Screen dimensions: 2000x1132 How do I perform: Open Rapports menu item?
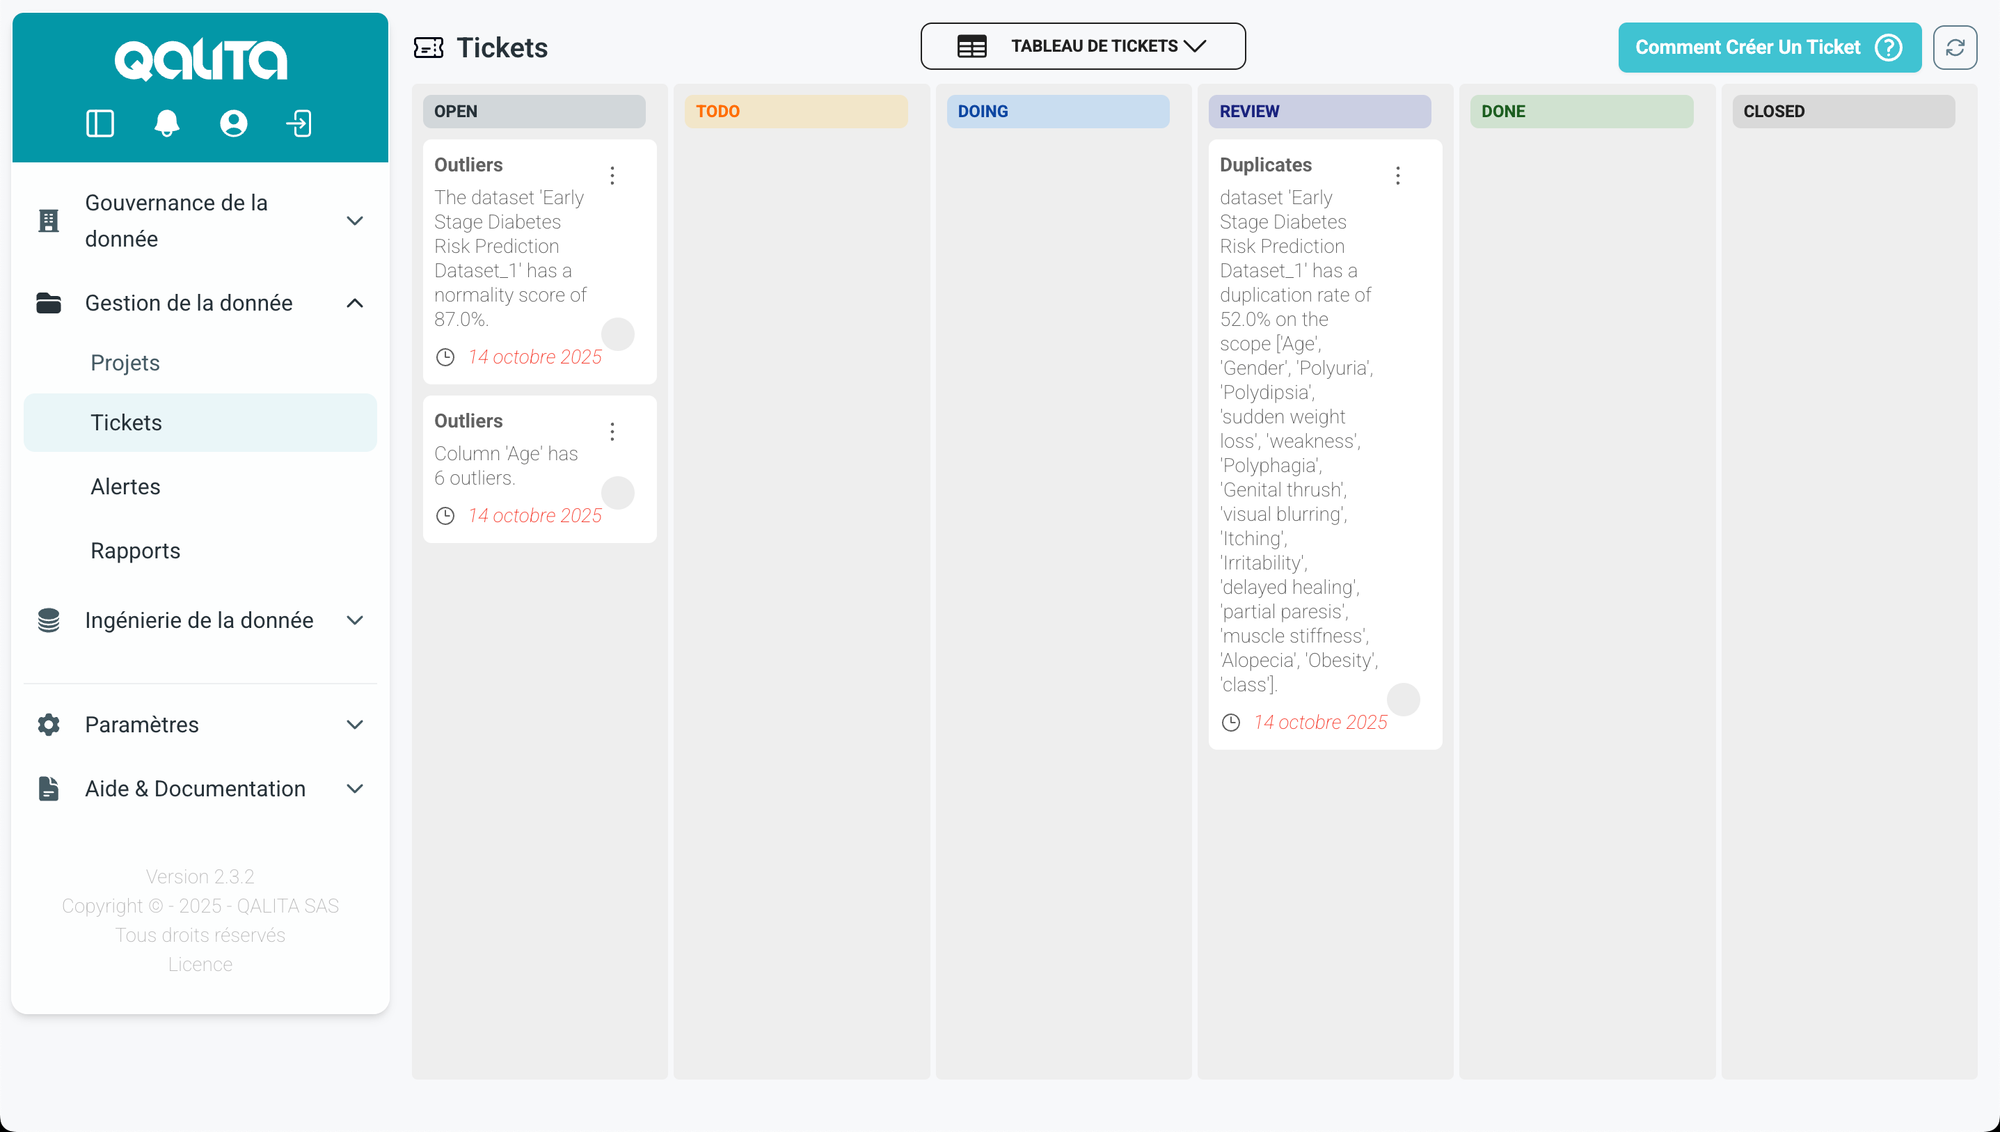pyautogui.click(x=135, y=551)
